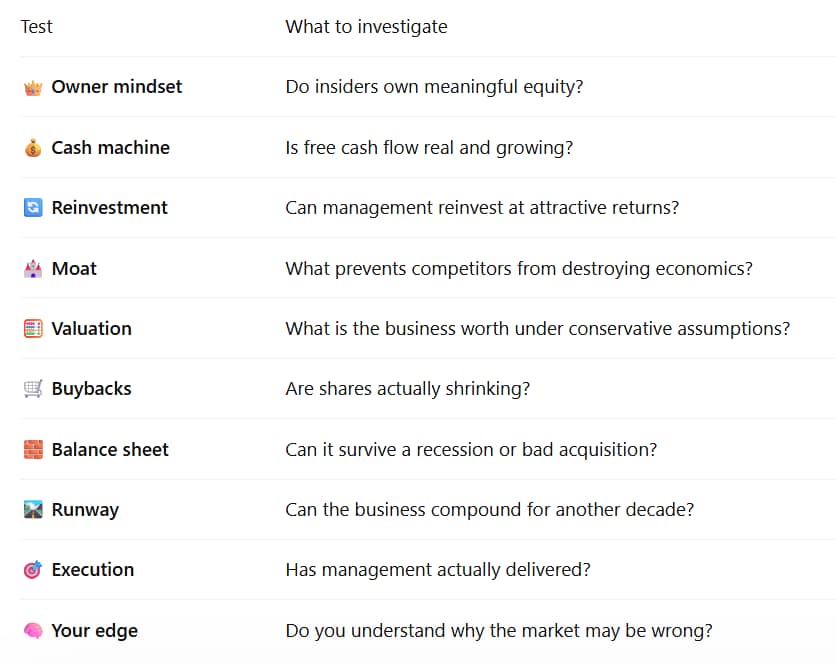
Task: Select the blue refresh icon next to Reinvestment
Action: 33,208
